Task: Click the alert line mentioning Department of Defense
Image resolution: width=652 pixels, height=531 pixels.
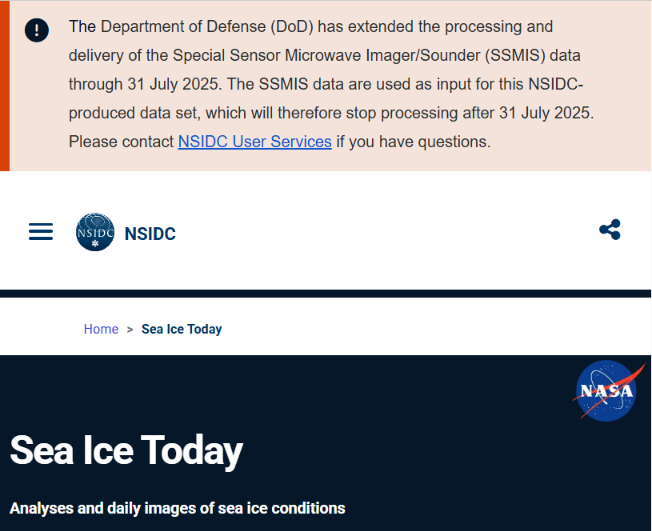Action: click(311, 27)
